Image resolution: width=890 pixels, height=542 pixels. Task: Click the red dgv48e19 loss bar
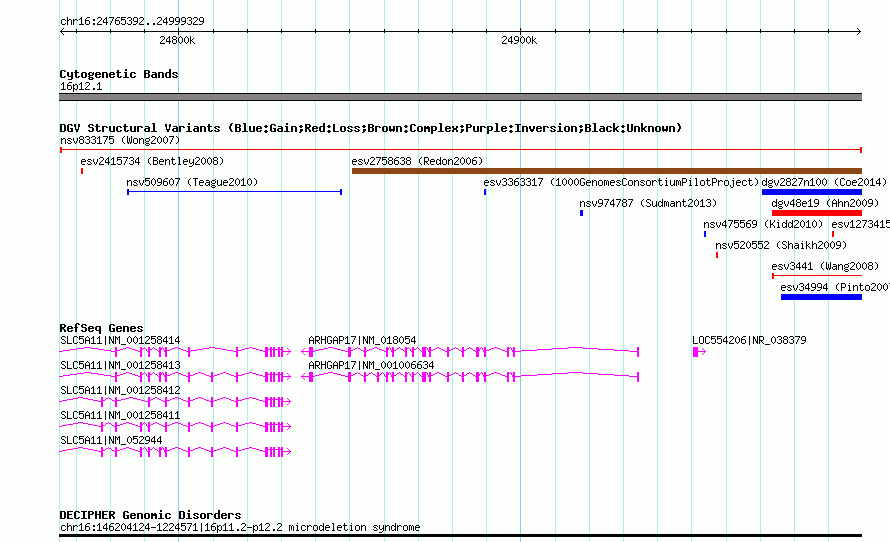(817, 213)
